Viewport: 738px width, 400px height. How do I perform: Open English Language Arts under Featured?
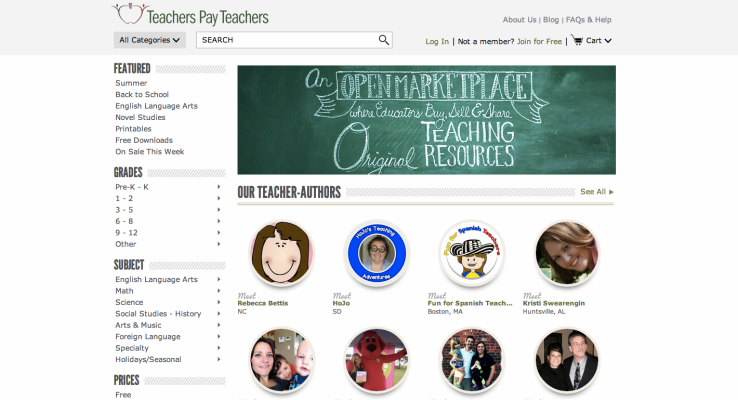click(x=156, y=106)
